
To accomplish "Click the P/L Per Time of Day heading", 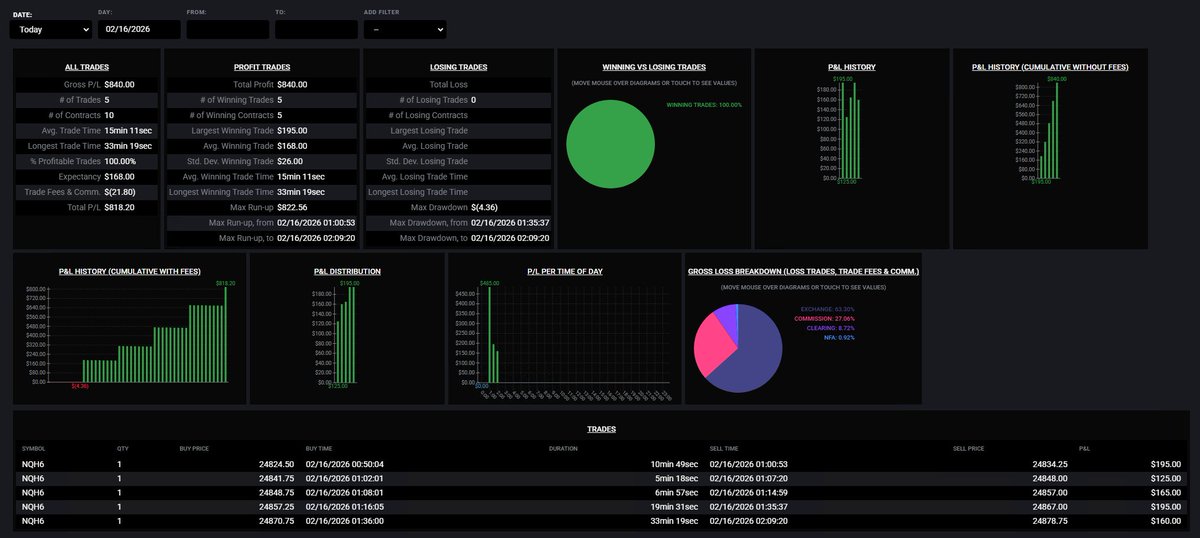I will (x=564, y=271).
